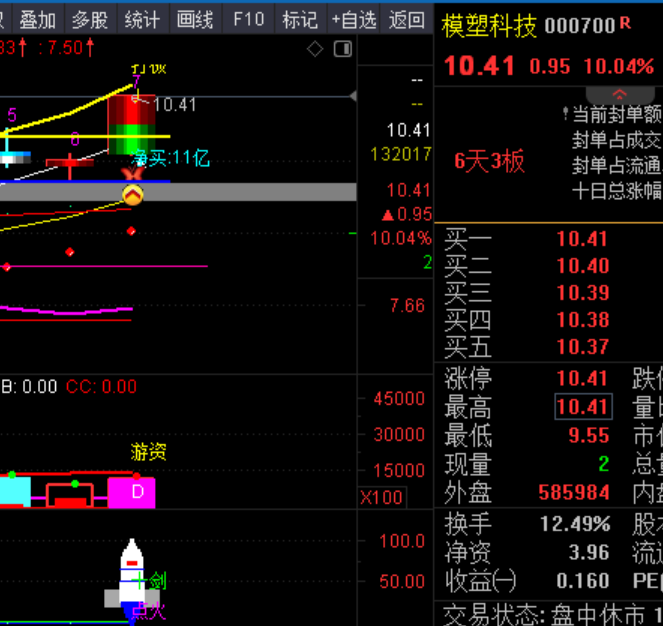
Task: Click the red diamond marker below the candle
Action: 131,231
